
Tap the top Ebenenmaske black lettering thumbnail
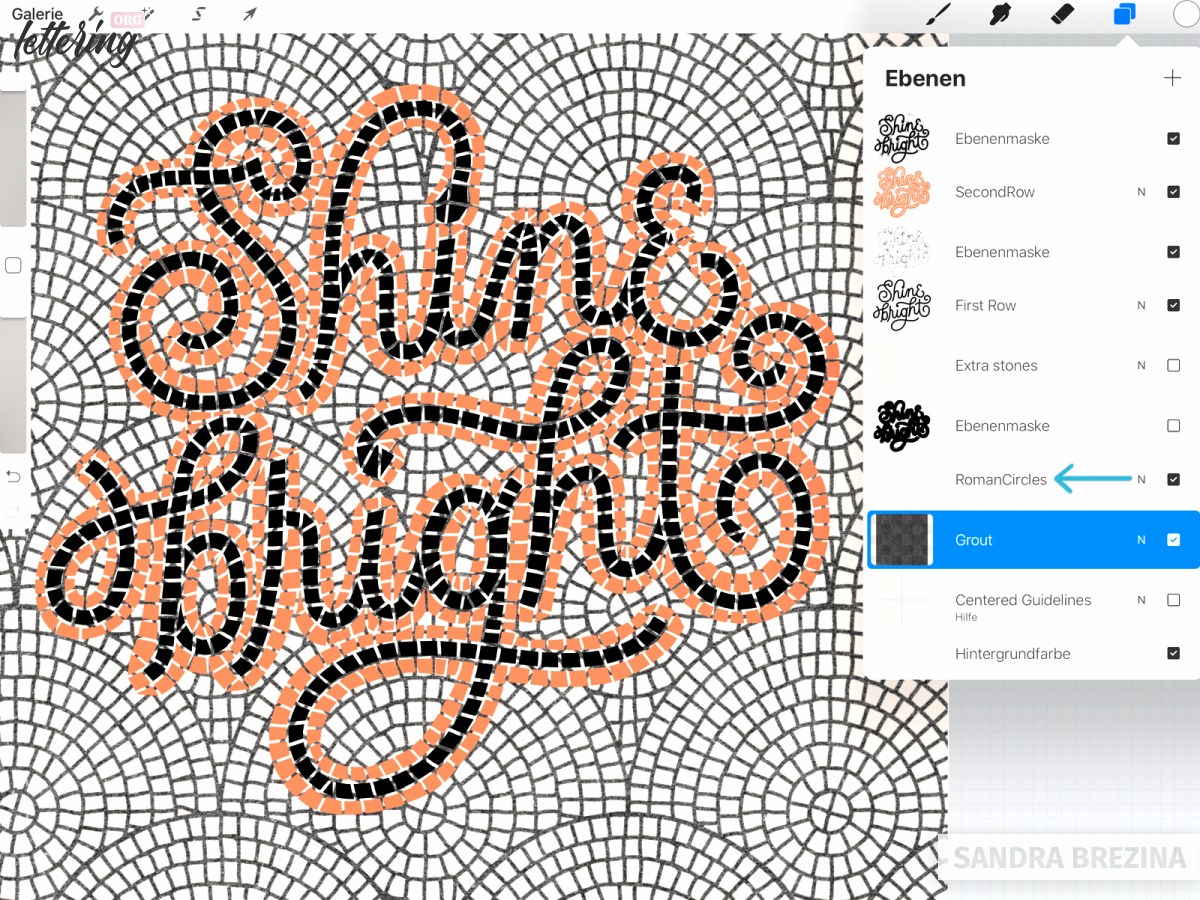pos(902,139)
